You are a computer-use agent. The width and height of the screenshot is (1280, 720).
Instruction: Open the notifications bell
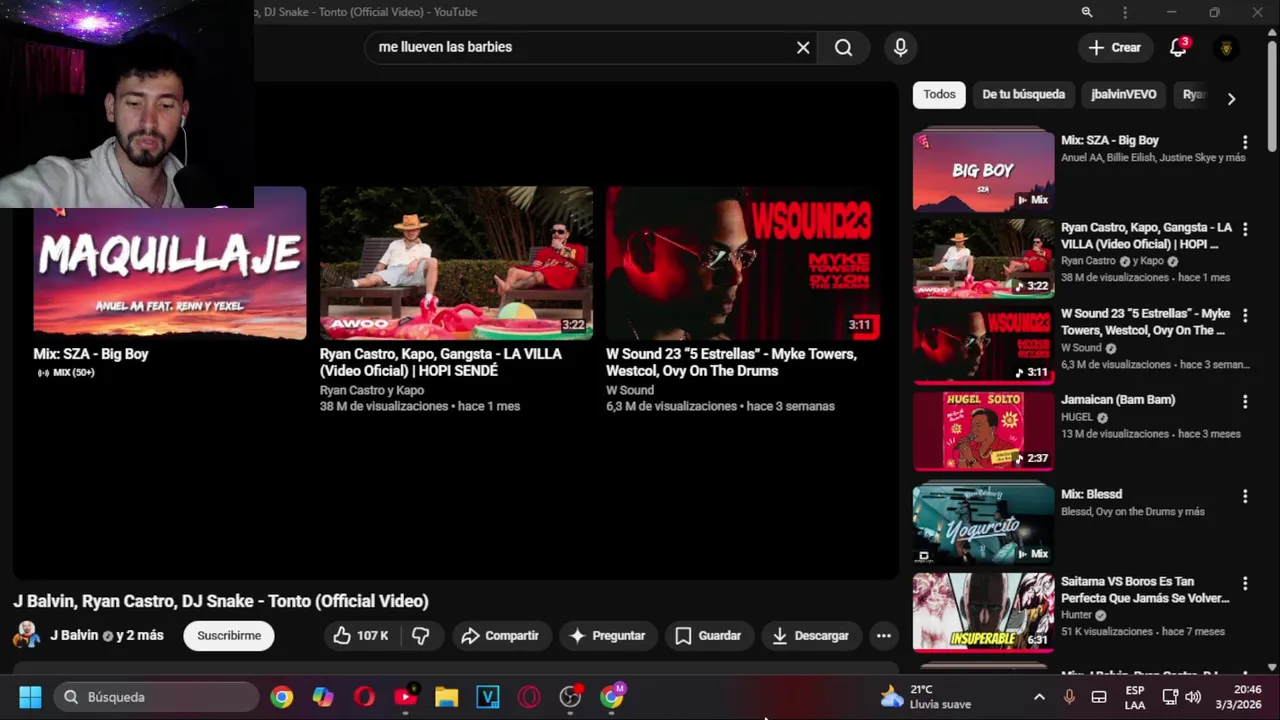1179,47
